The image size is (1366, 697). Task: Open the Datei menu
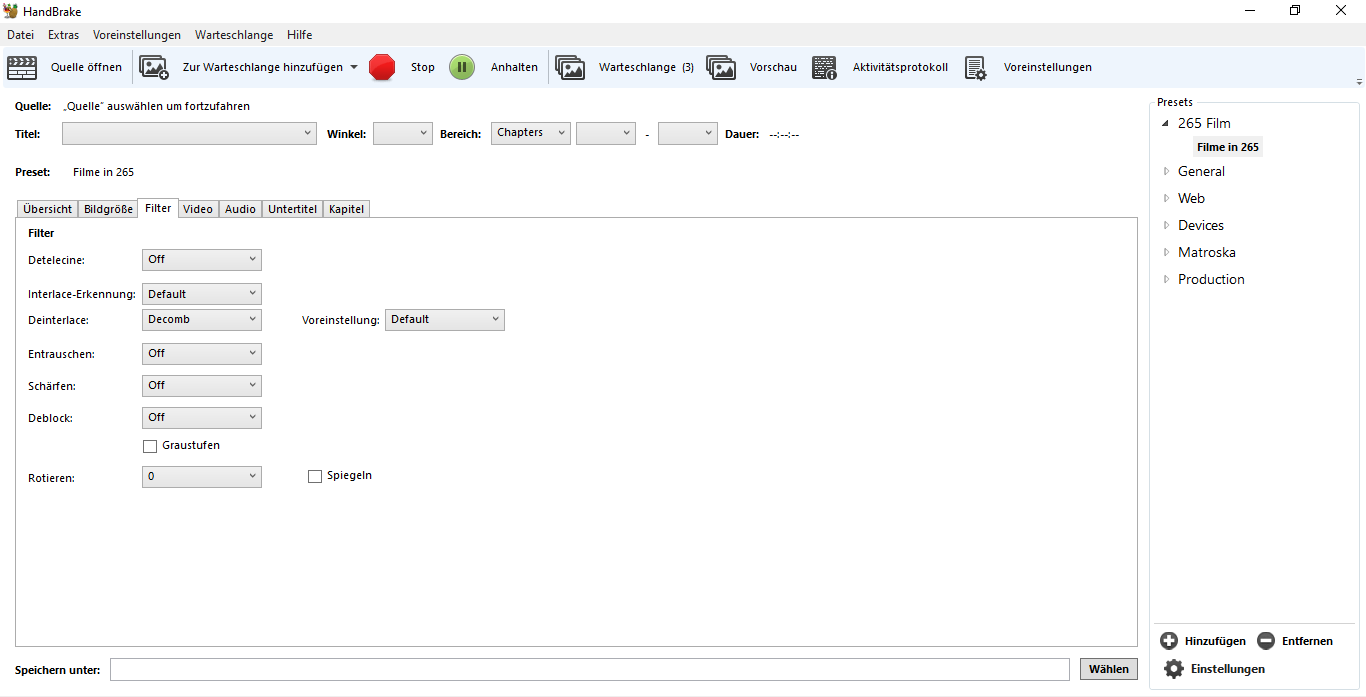pos(20,35)
